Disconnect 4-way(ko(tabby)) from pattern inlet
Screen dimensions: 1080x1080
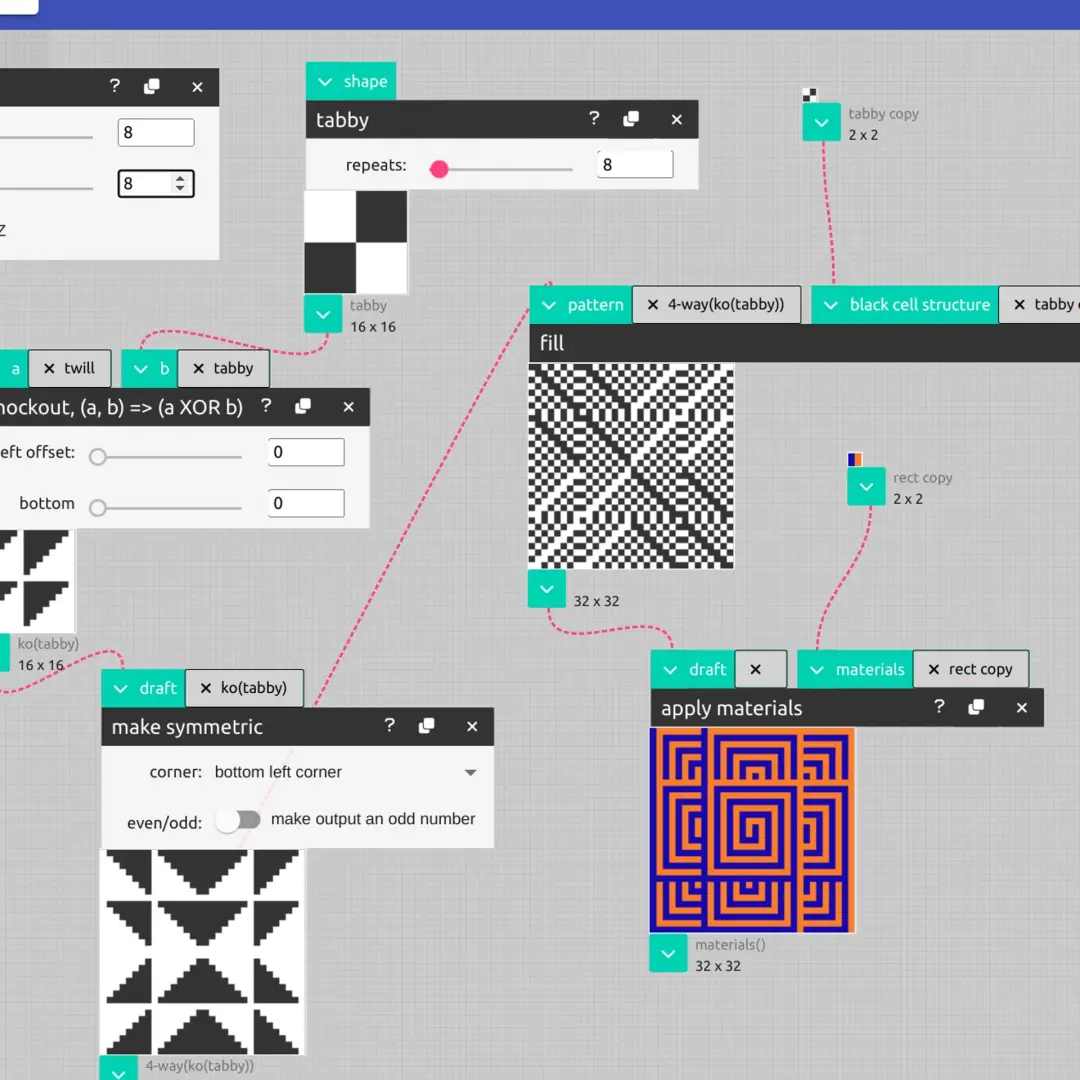(653, 304)
